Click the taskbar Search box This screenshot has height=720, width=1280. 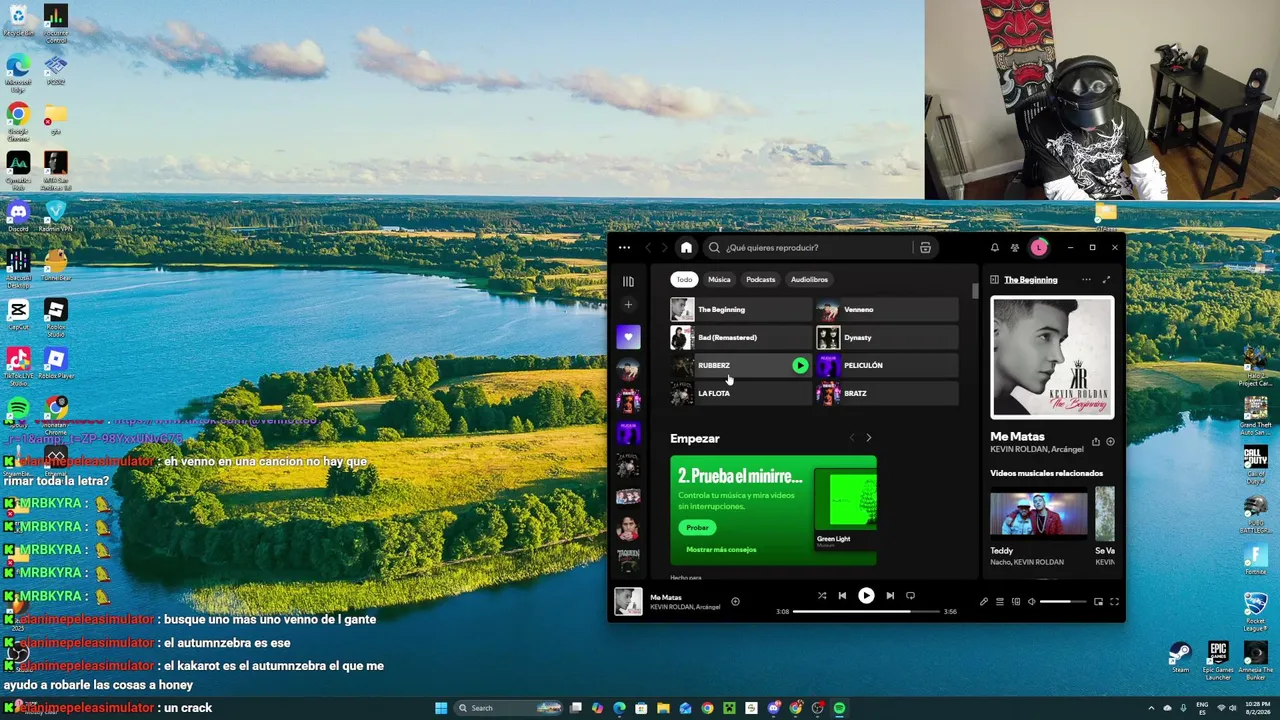click(508, 708)
